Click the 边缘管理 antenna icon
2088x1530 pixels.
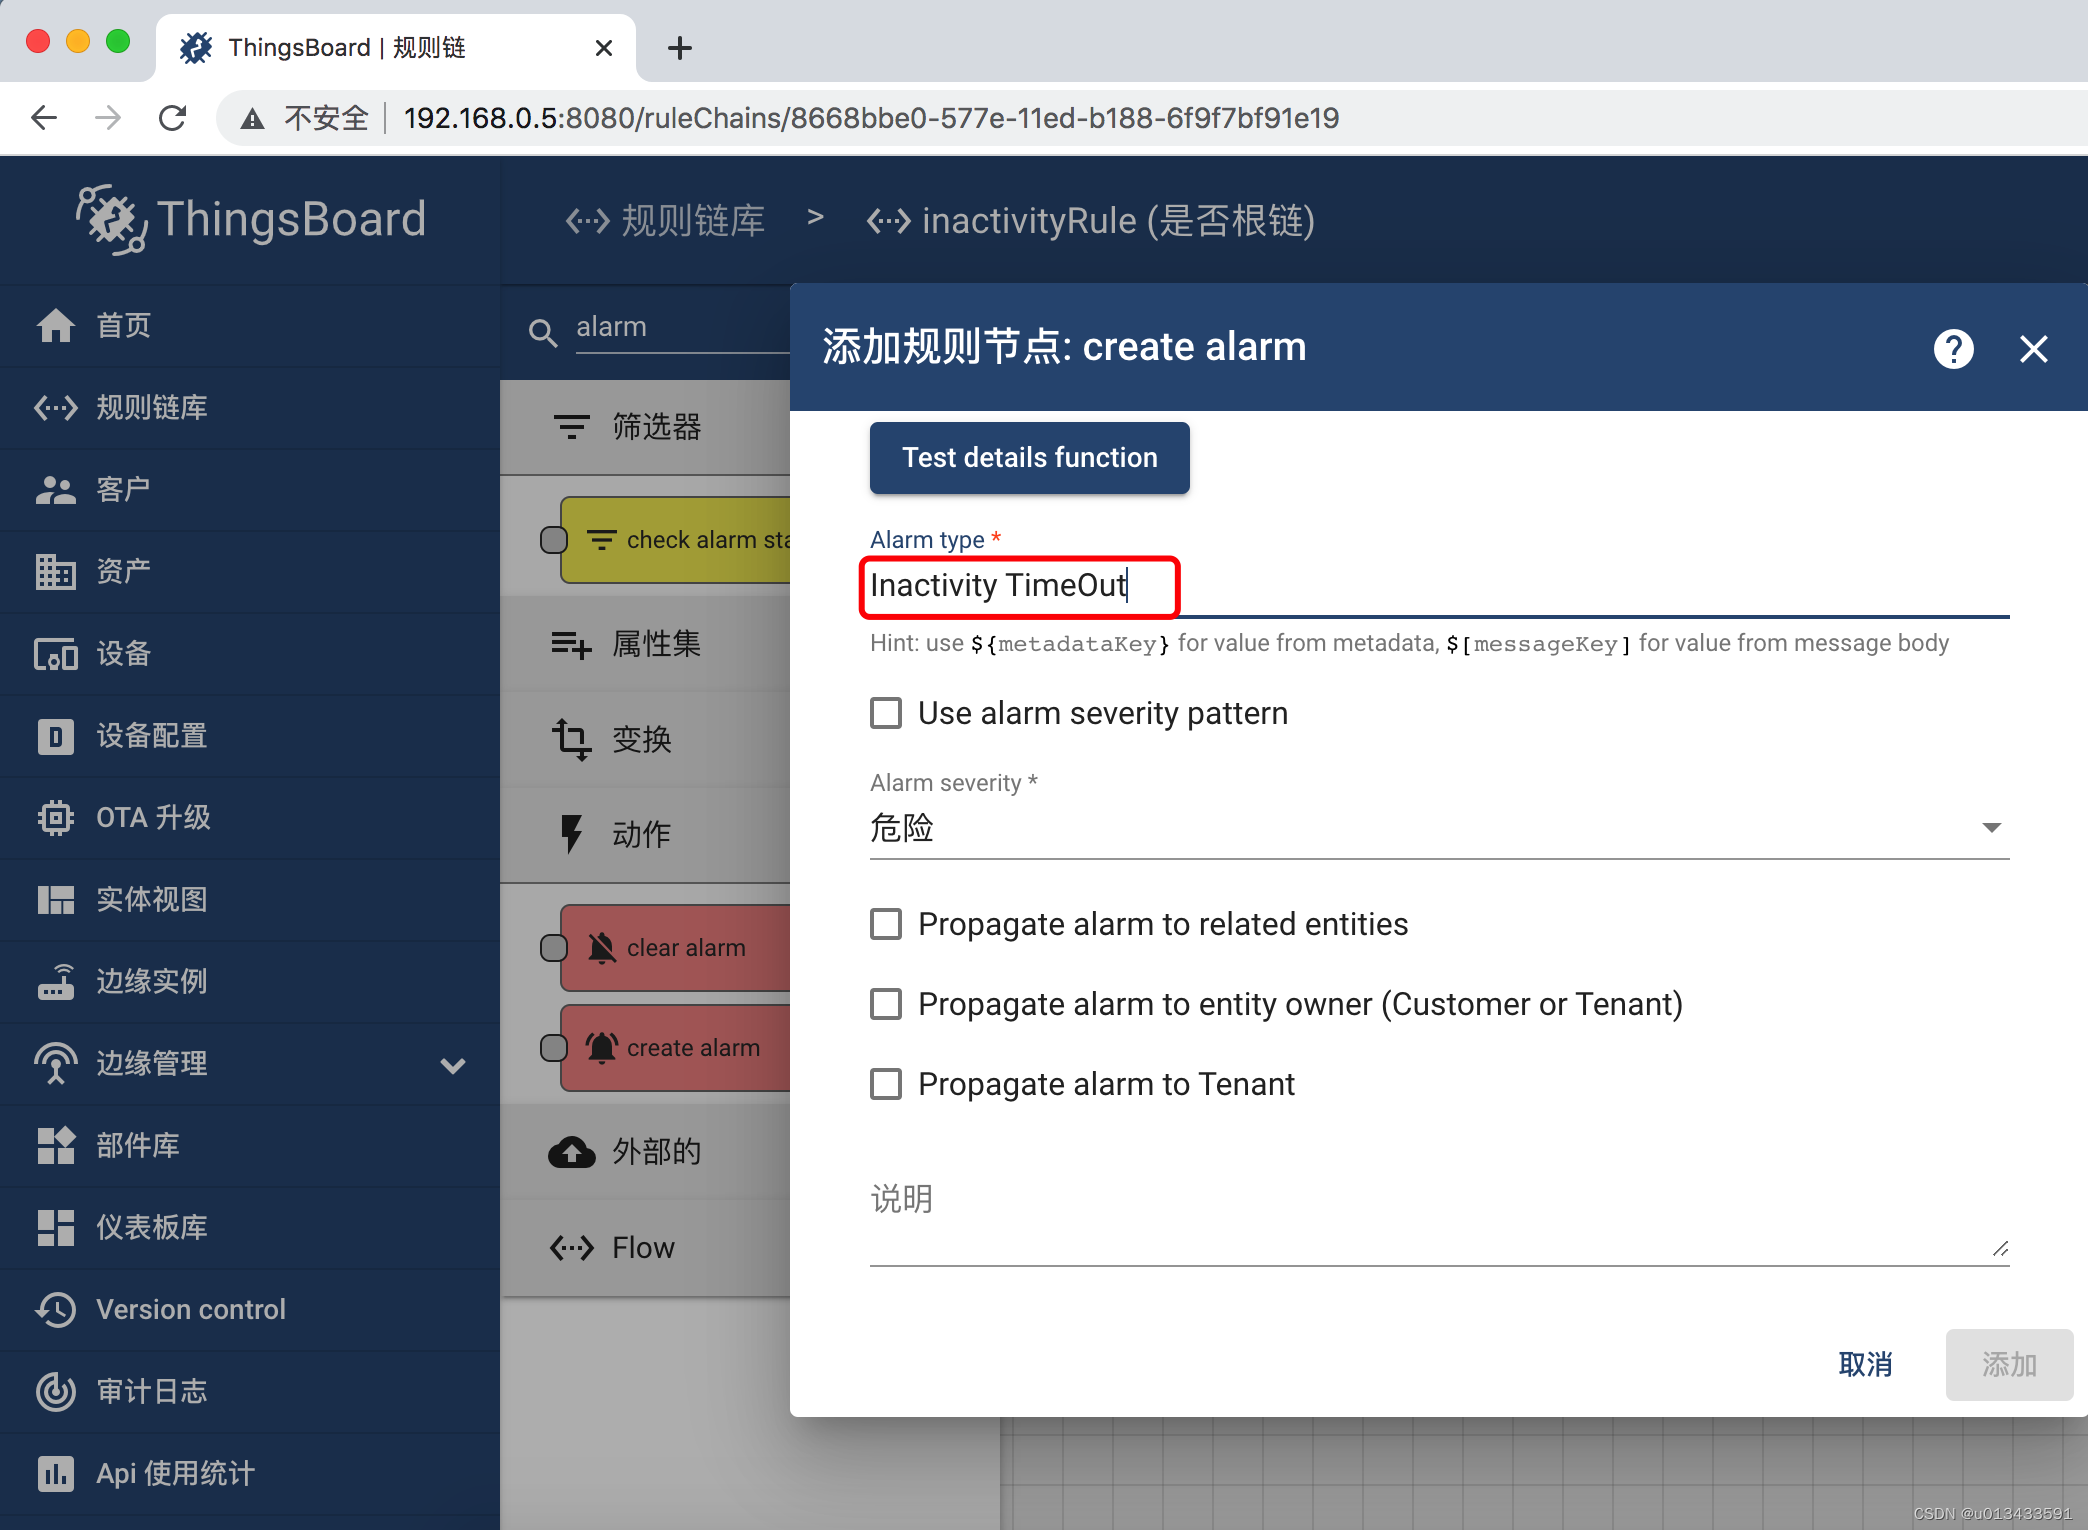click(x=56, y=1064)
